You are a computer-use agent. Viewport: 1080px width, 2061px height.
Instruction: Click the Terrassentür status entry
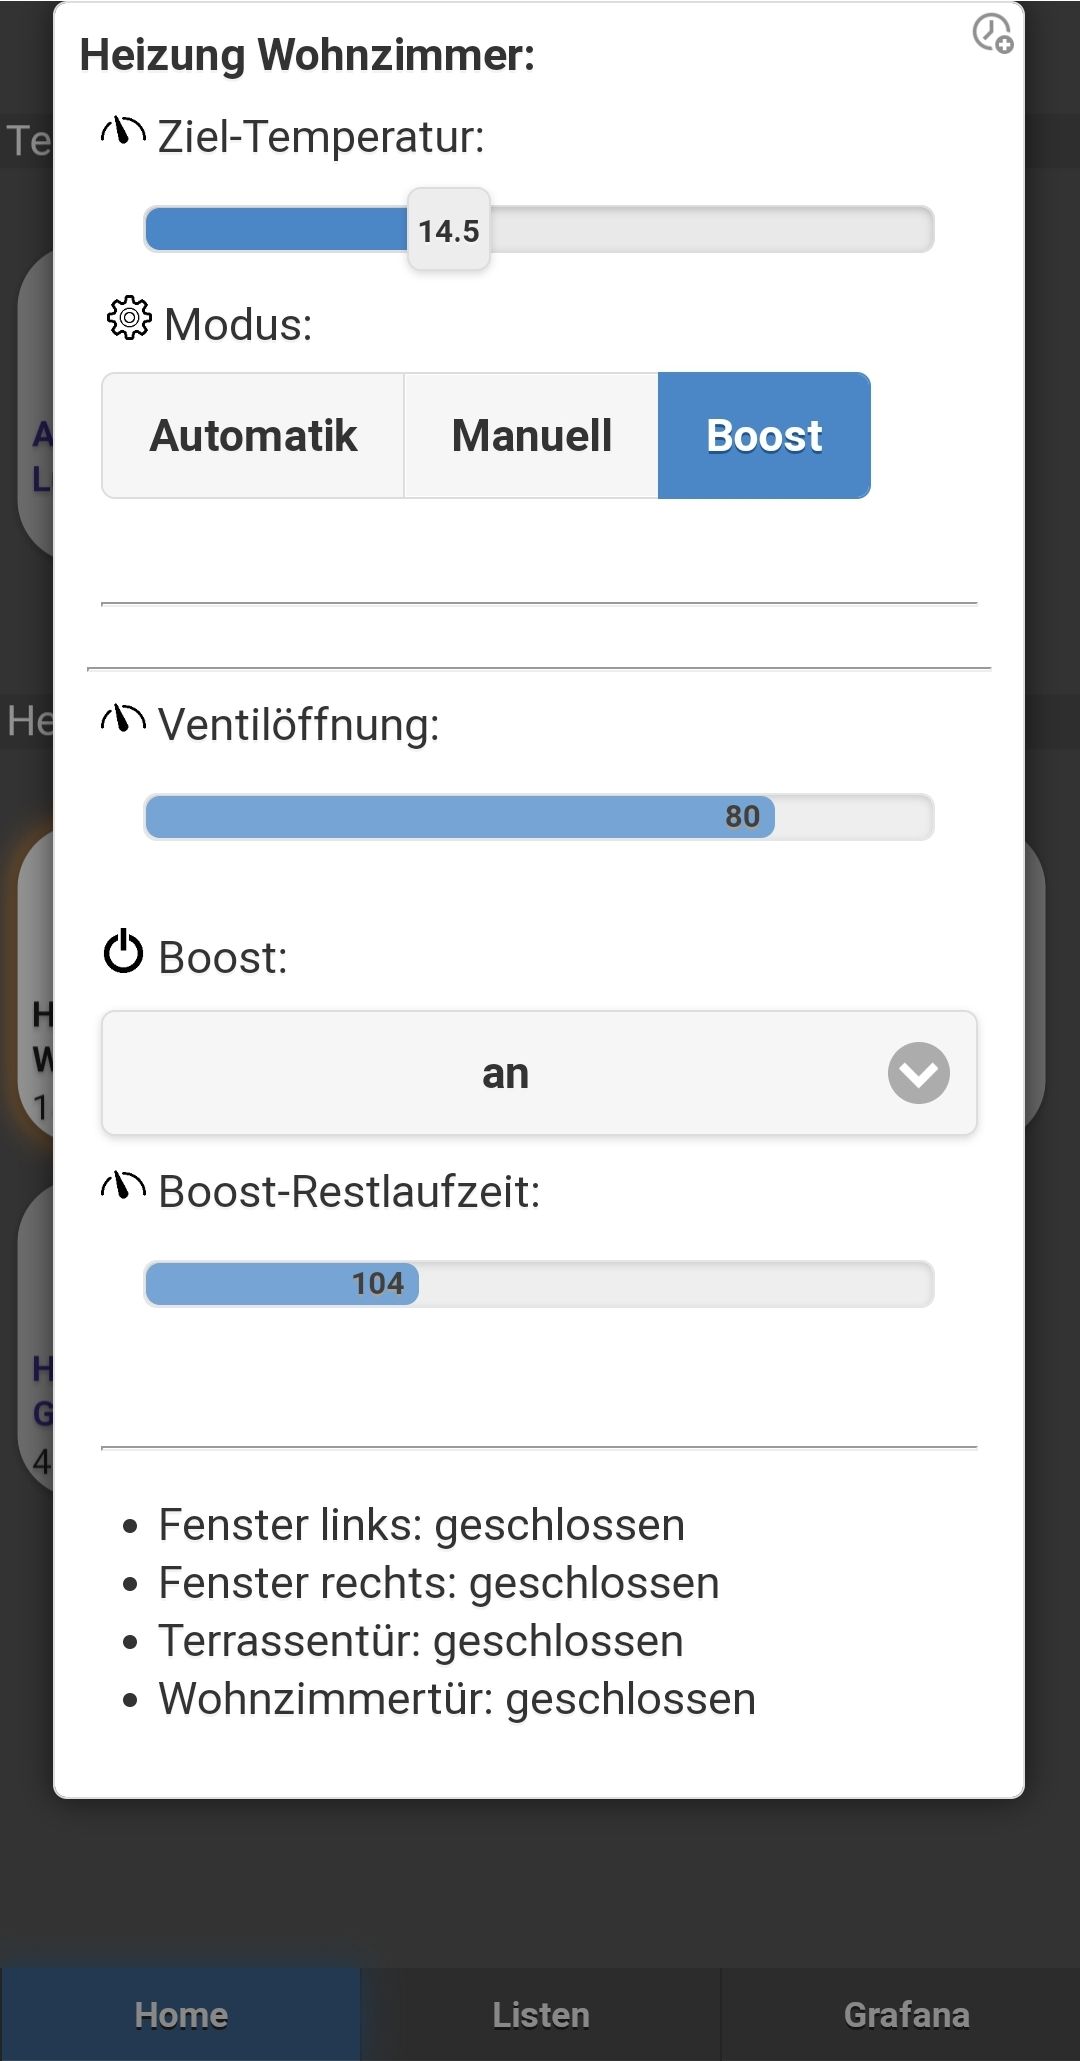coord(421,1641)
